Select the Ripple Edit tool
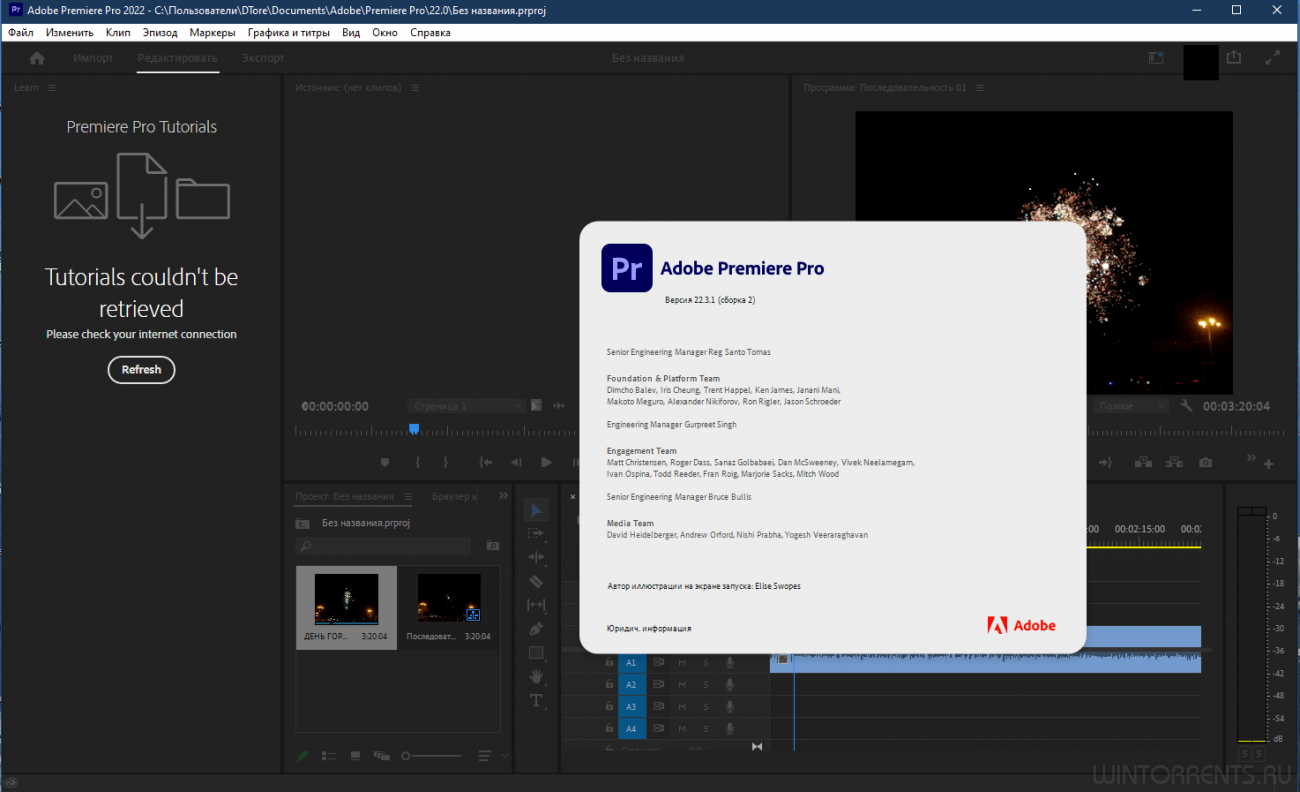 click(536, 557)
